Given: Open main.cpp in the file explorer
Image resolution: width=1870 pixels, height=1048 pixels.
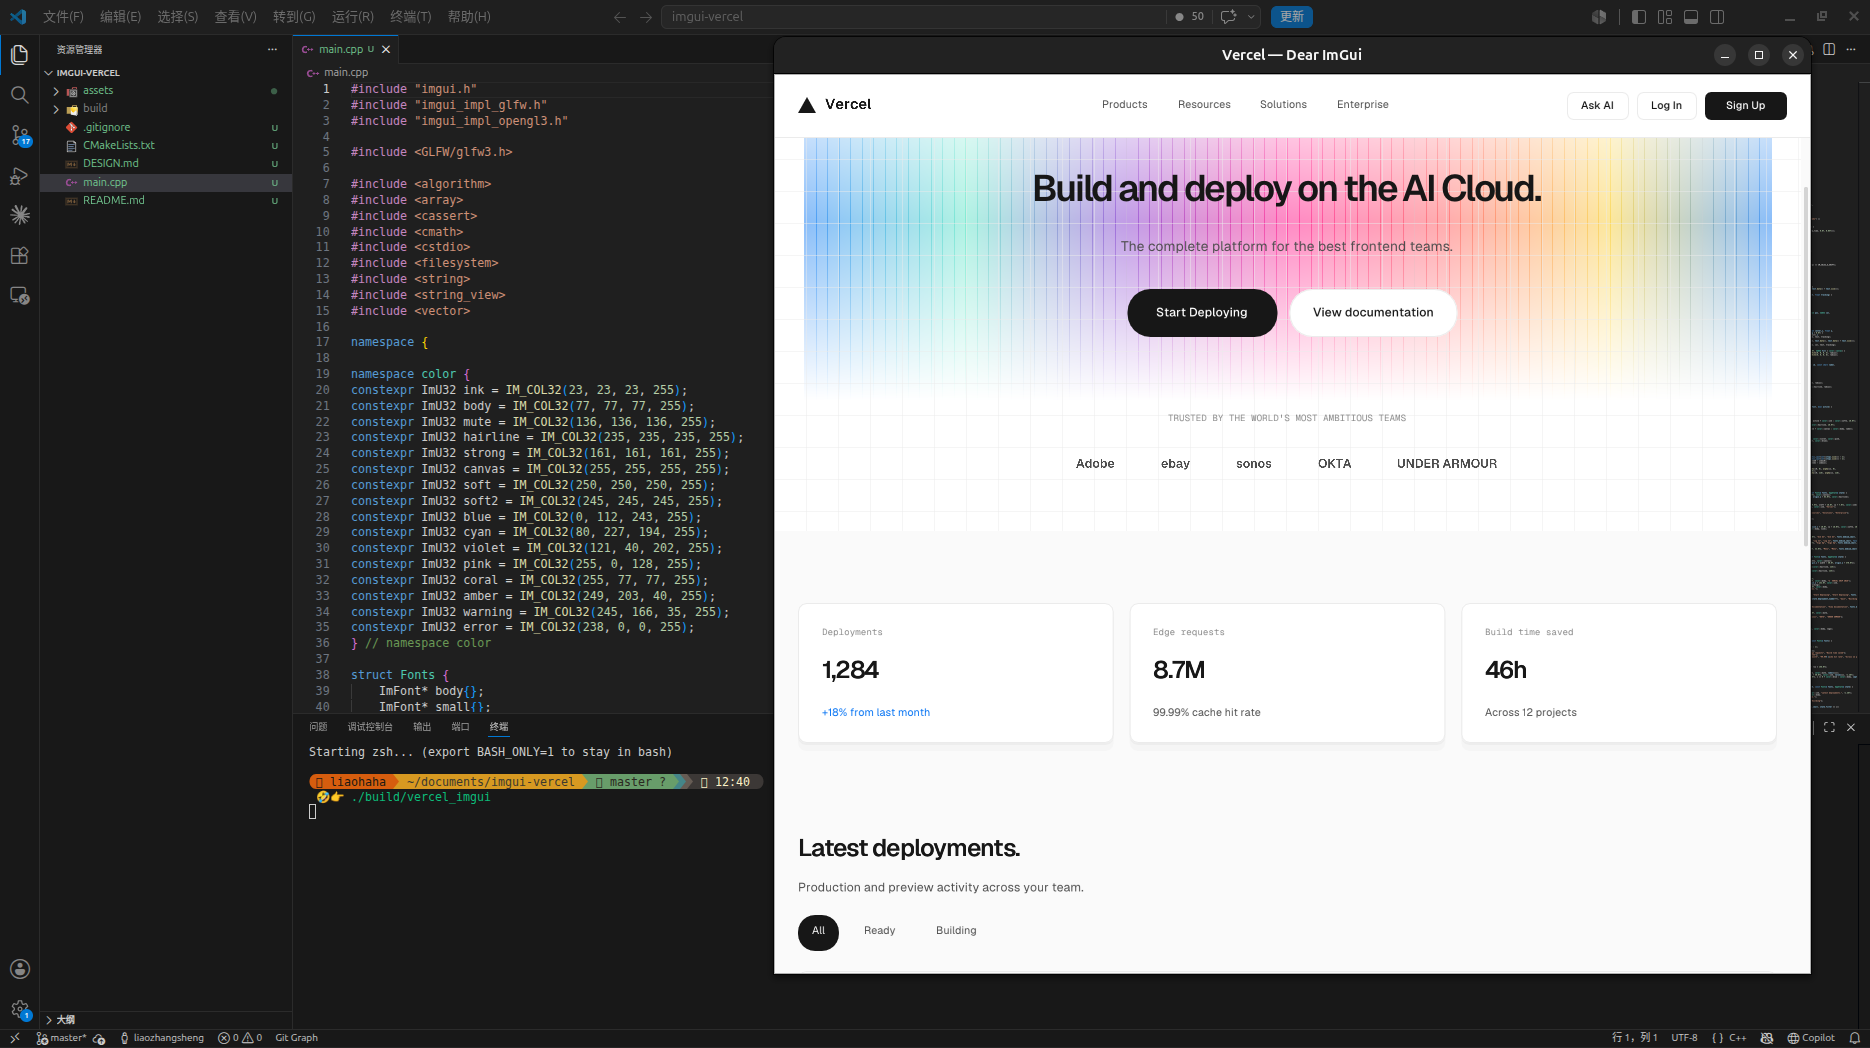Looking at the screenshot, I should [x=105, y=183].
